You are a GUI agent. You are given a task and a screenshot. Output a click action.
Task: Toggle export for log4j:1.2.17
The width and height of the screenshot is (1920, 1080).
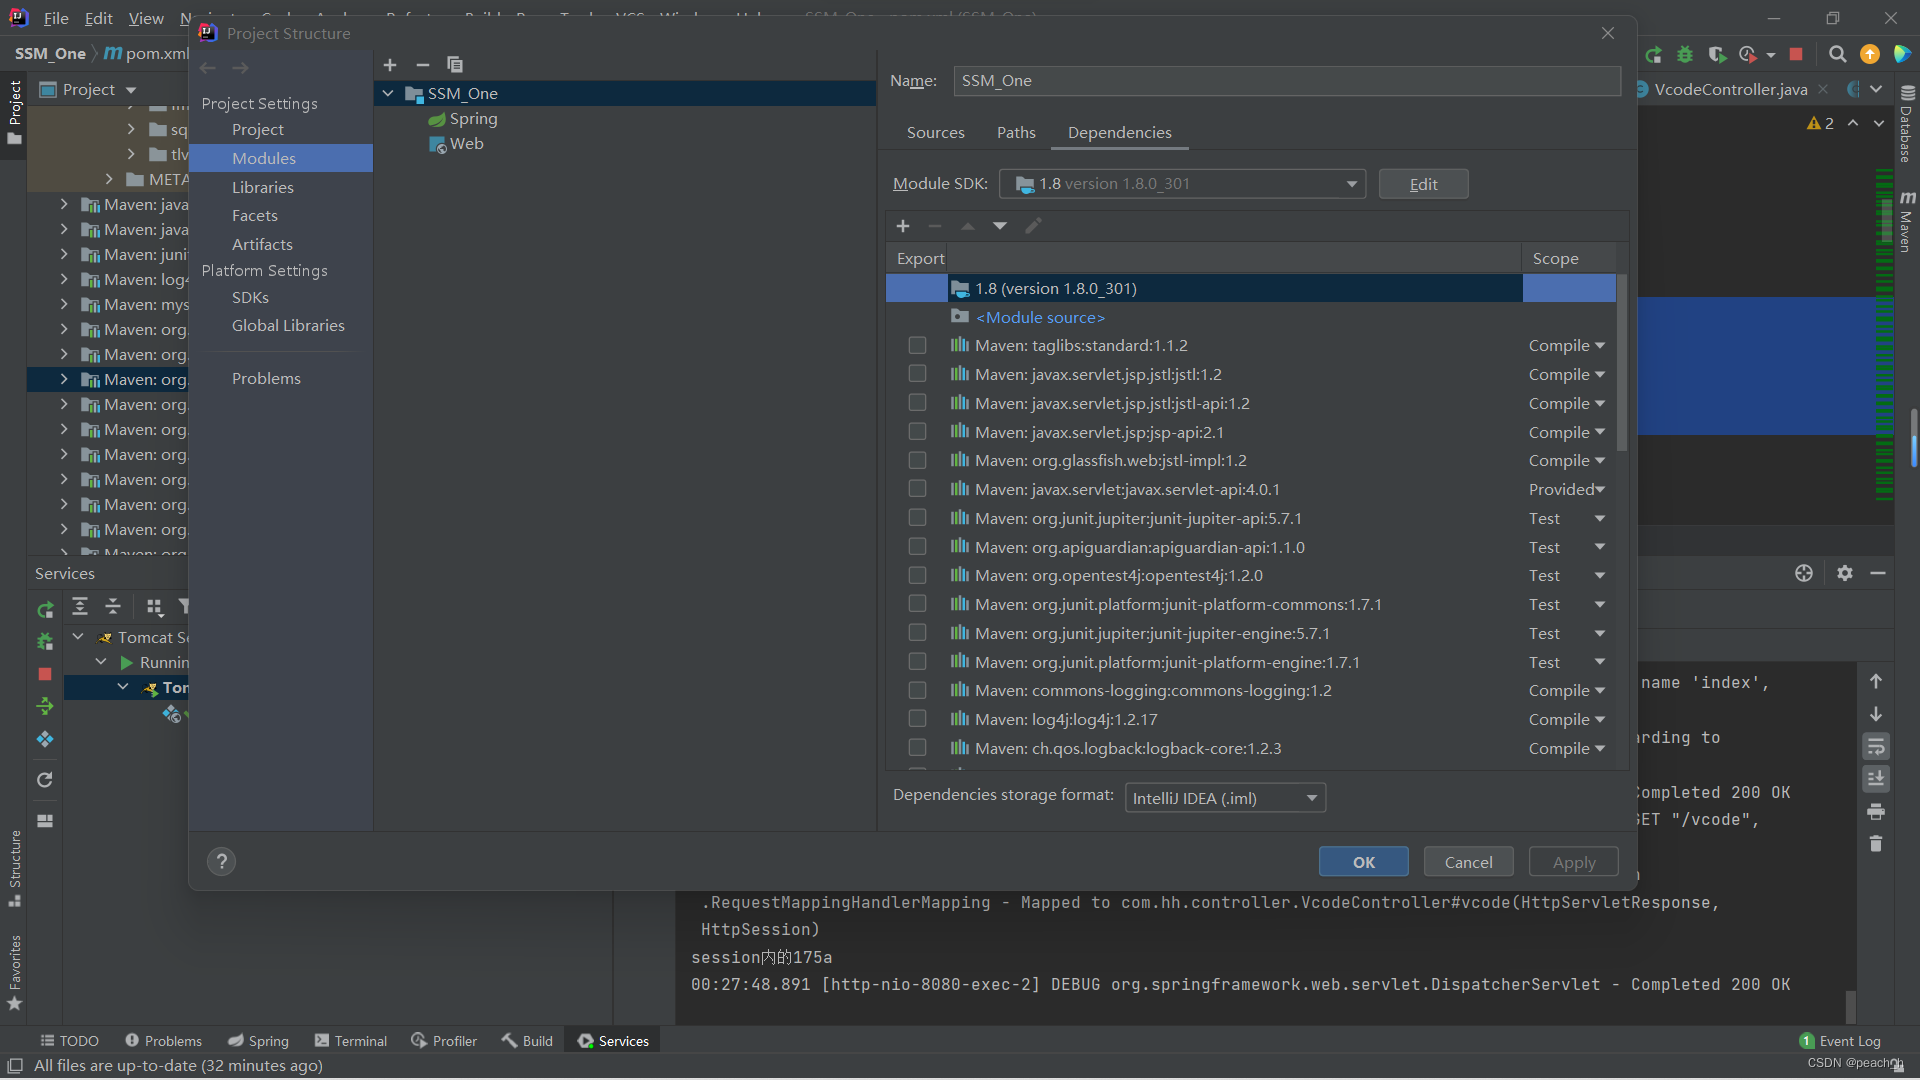click(917, 718)
